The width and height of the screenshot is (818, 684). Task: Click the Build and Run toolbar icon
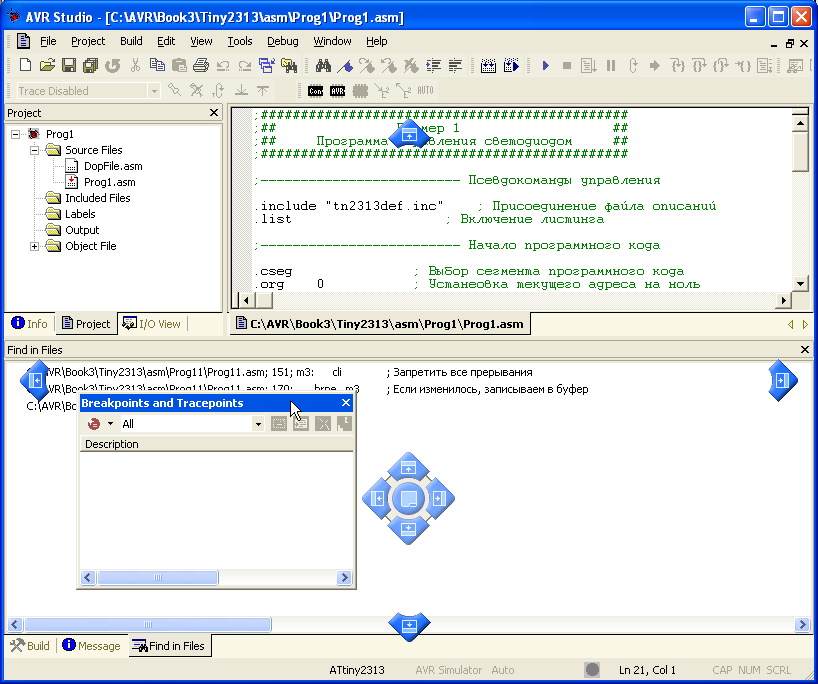[511, 65]
